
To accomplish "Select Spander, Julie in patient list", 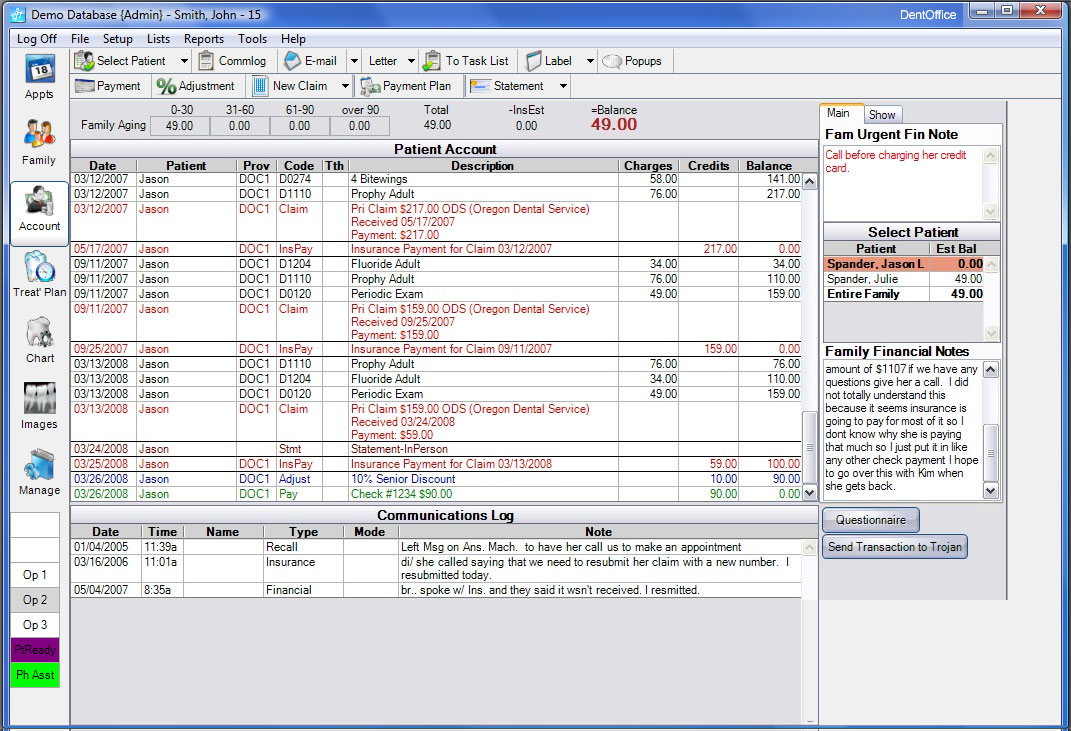I will (861, 279).
